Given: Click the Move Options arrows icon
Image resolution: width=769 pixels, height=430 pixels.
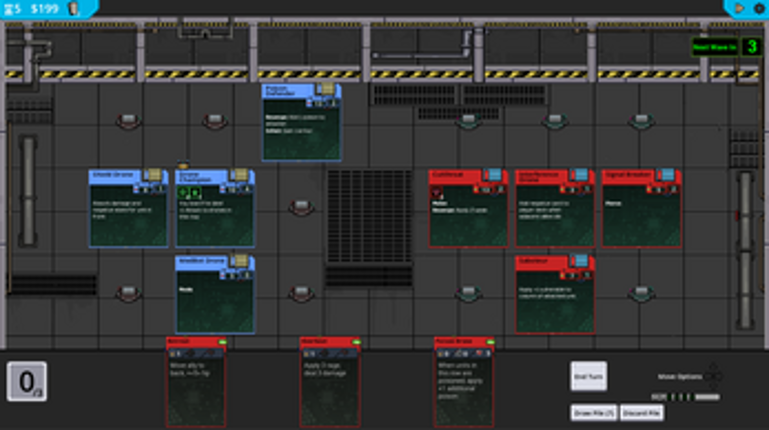Looking at the screenshot, I should tap(712, 376).
